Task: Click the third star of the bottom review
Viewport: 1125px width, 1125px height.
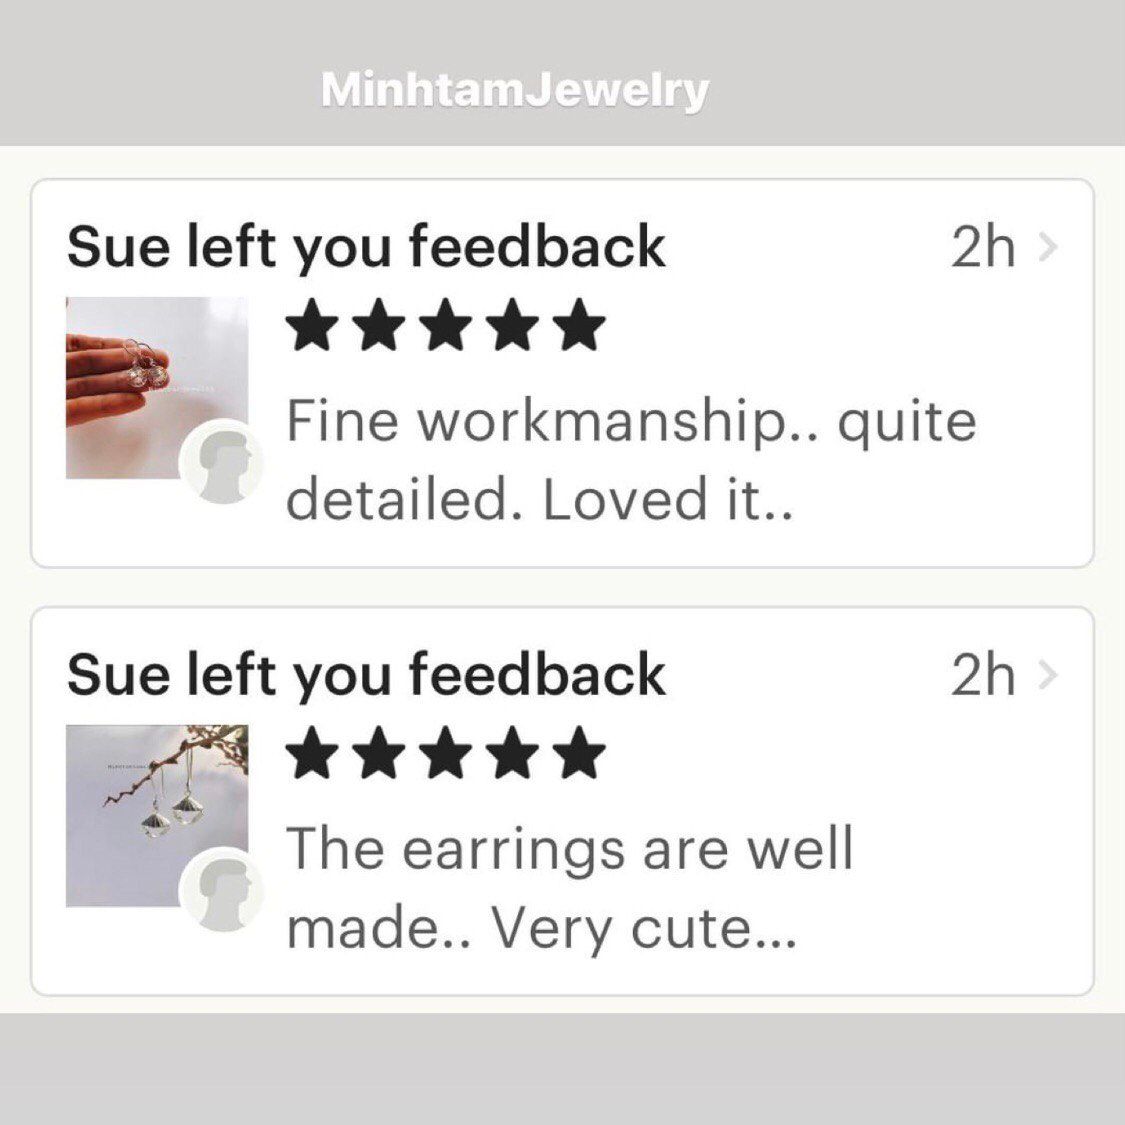Action: [x=446, y=754]
